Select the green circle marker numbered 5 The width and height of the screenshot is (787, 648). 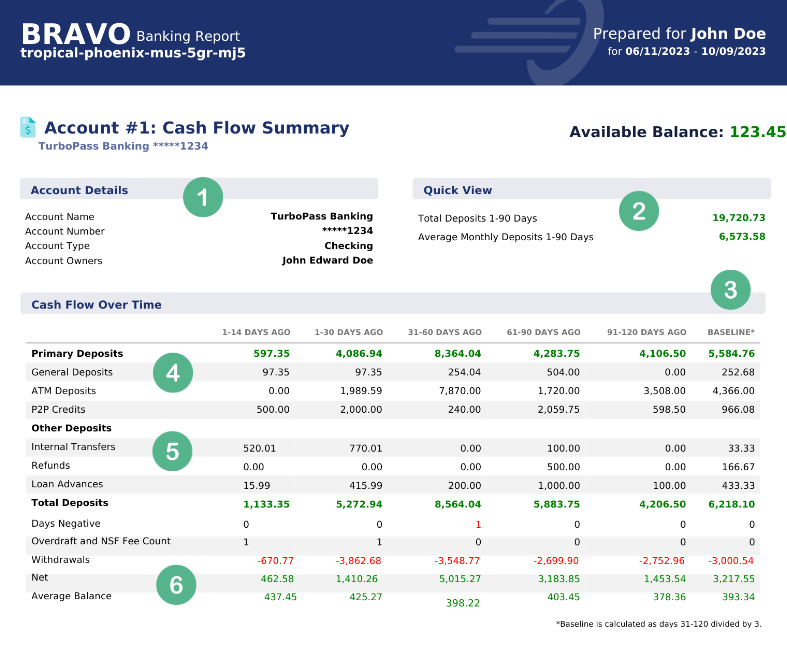tap(173, 451)
